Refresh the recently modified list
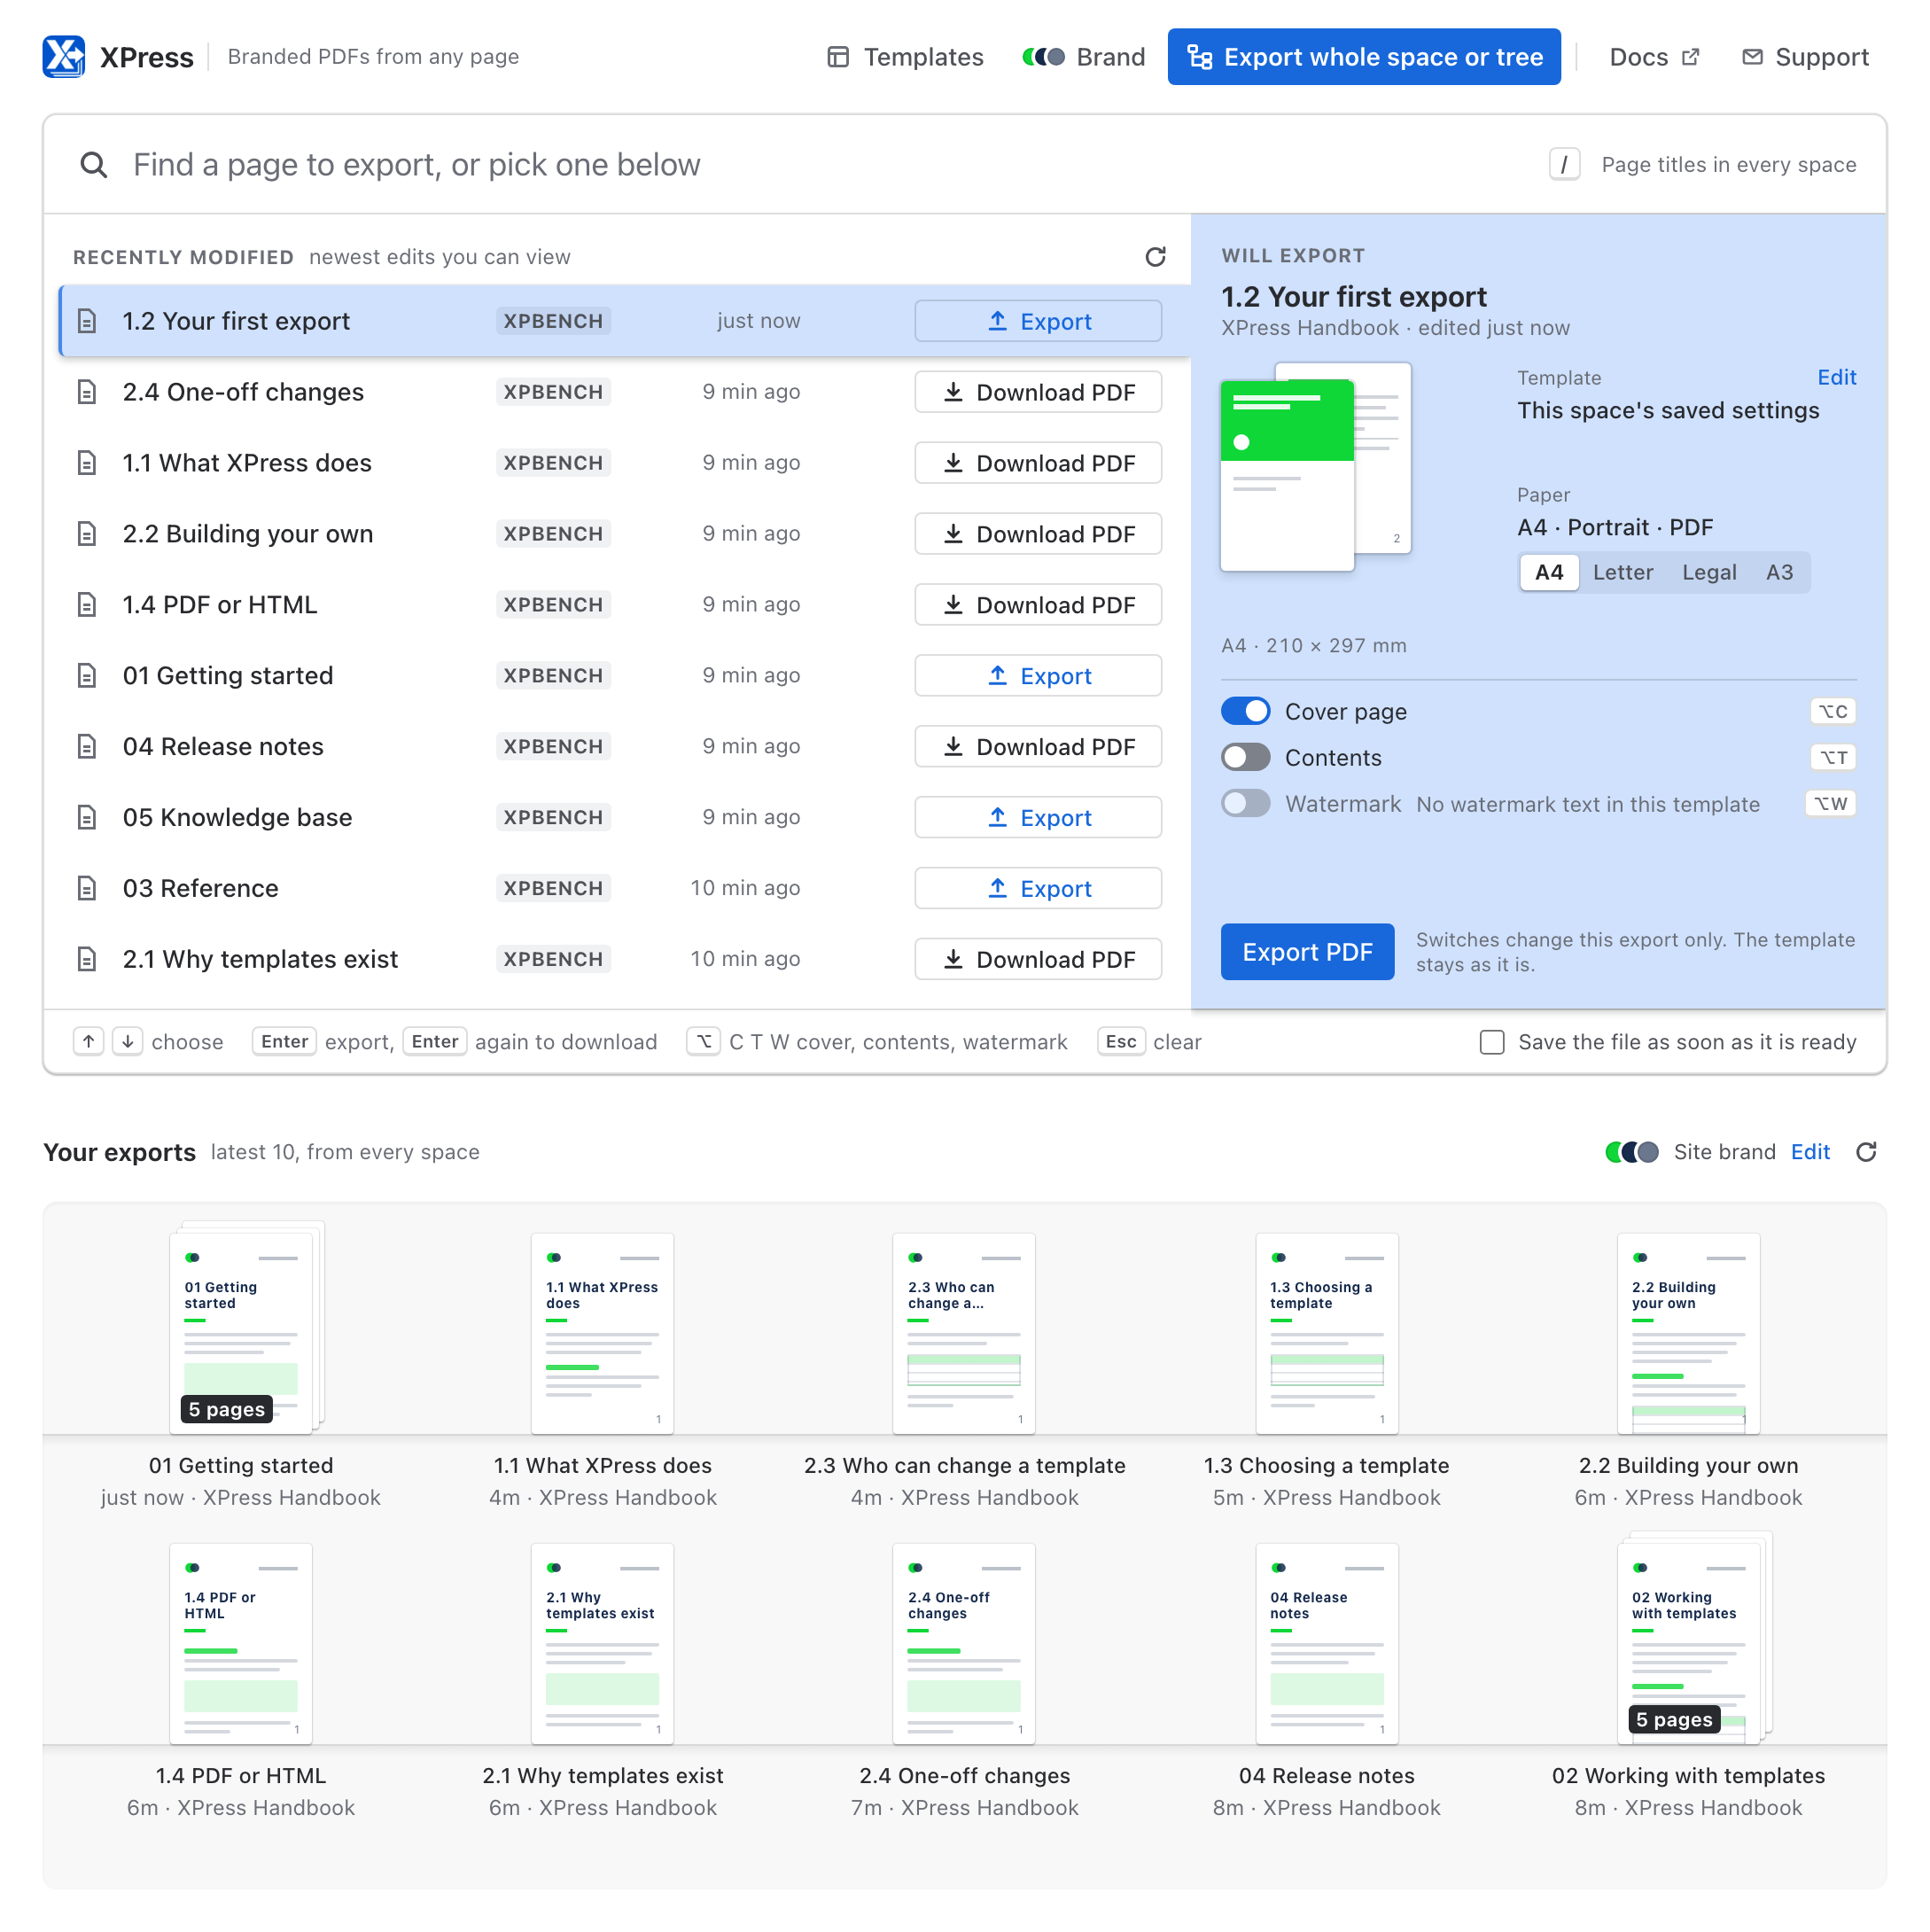This screenshot has width=1930, height=1932. pyautogui.click(x=1155, y=257)
